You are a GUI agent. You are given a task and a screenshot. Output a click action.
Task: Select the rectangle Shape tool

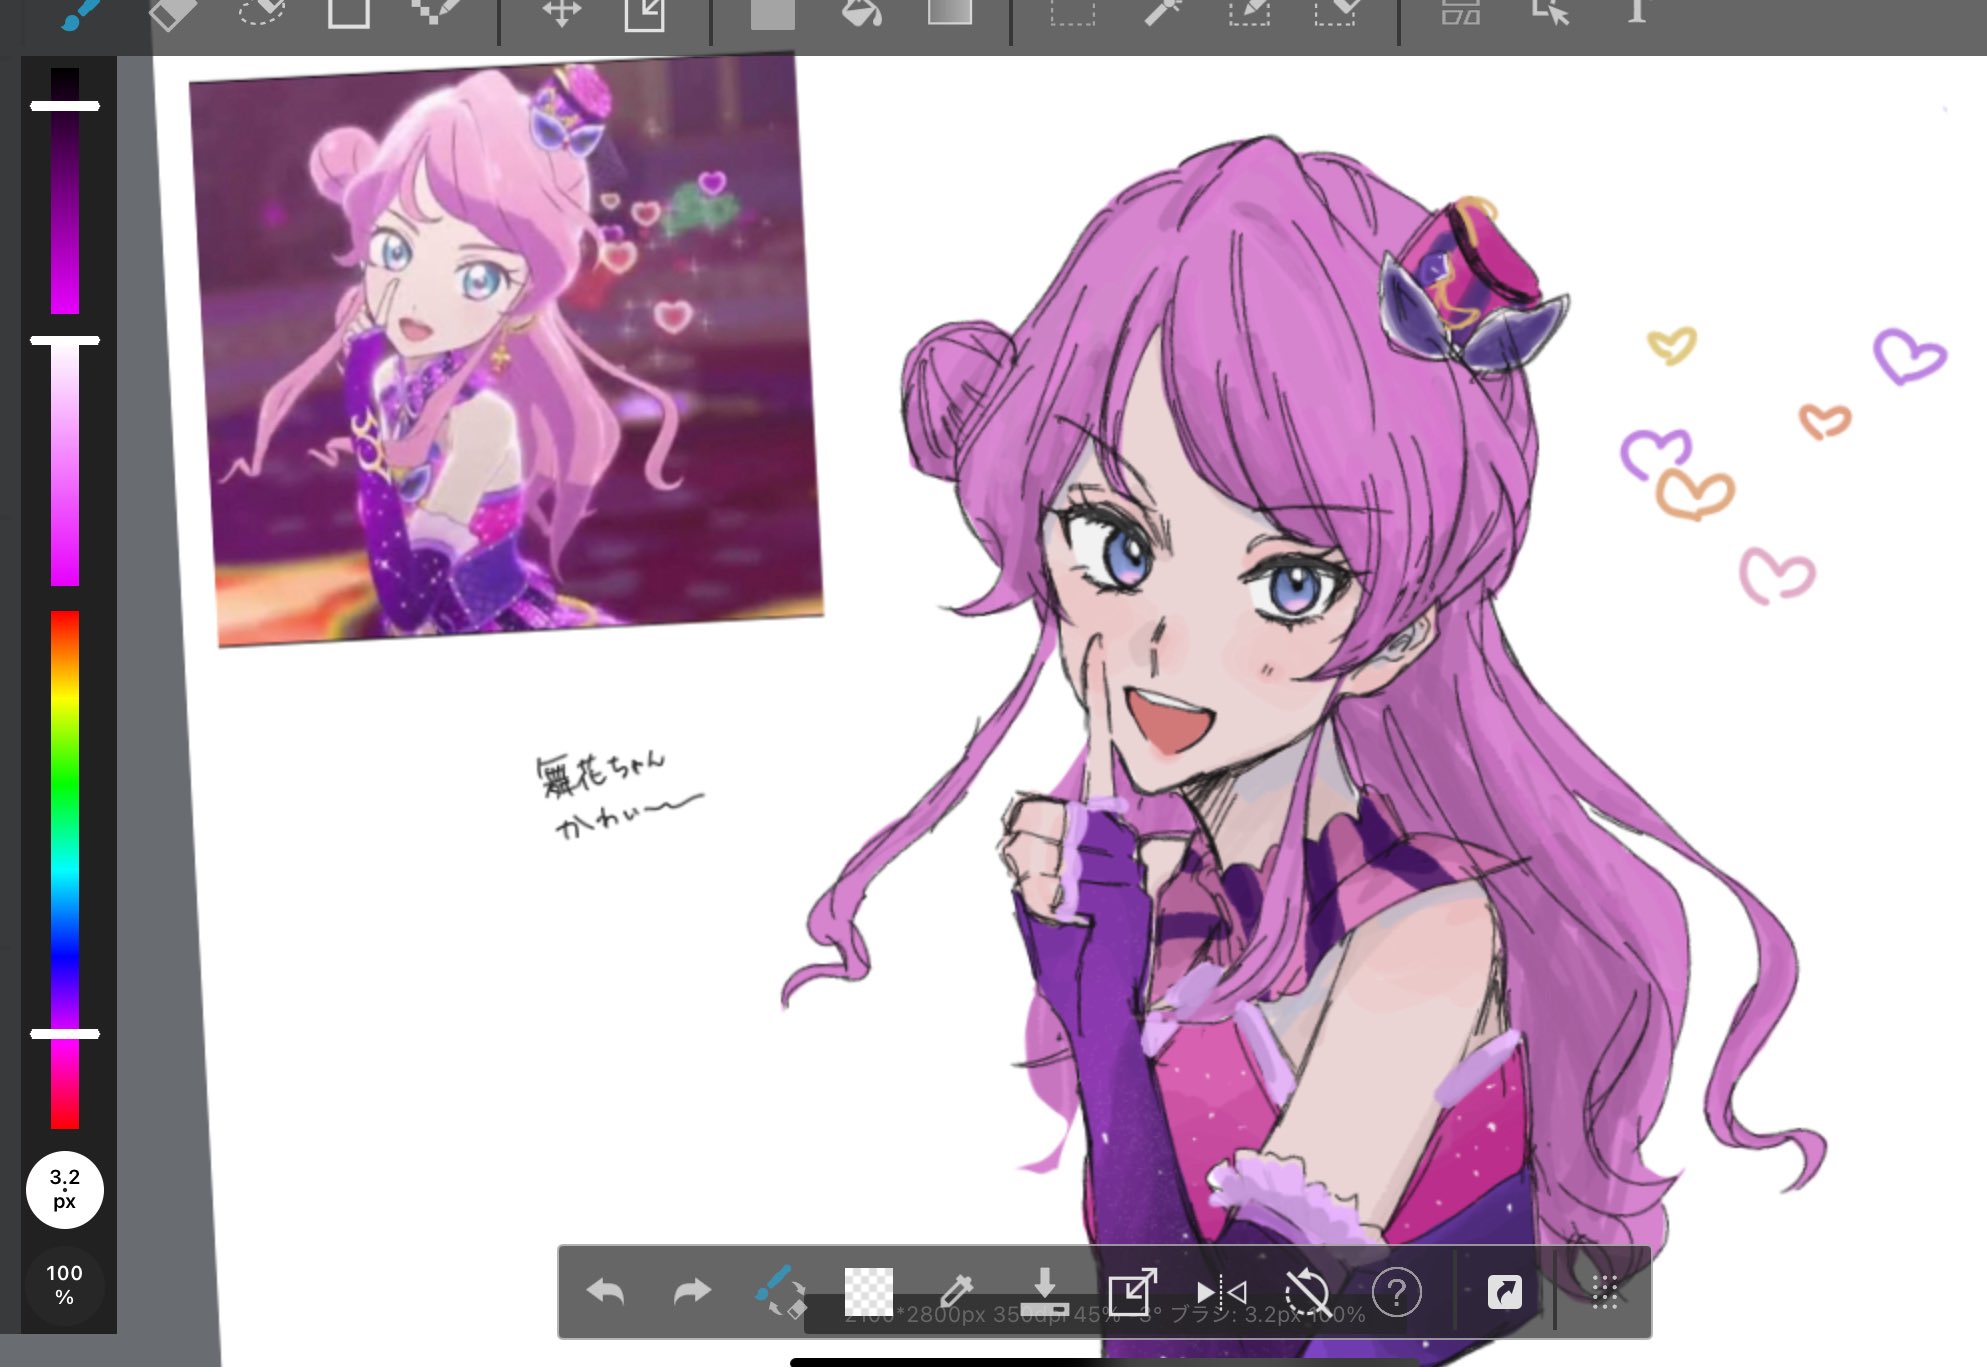348,12
